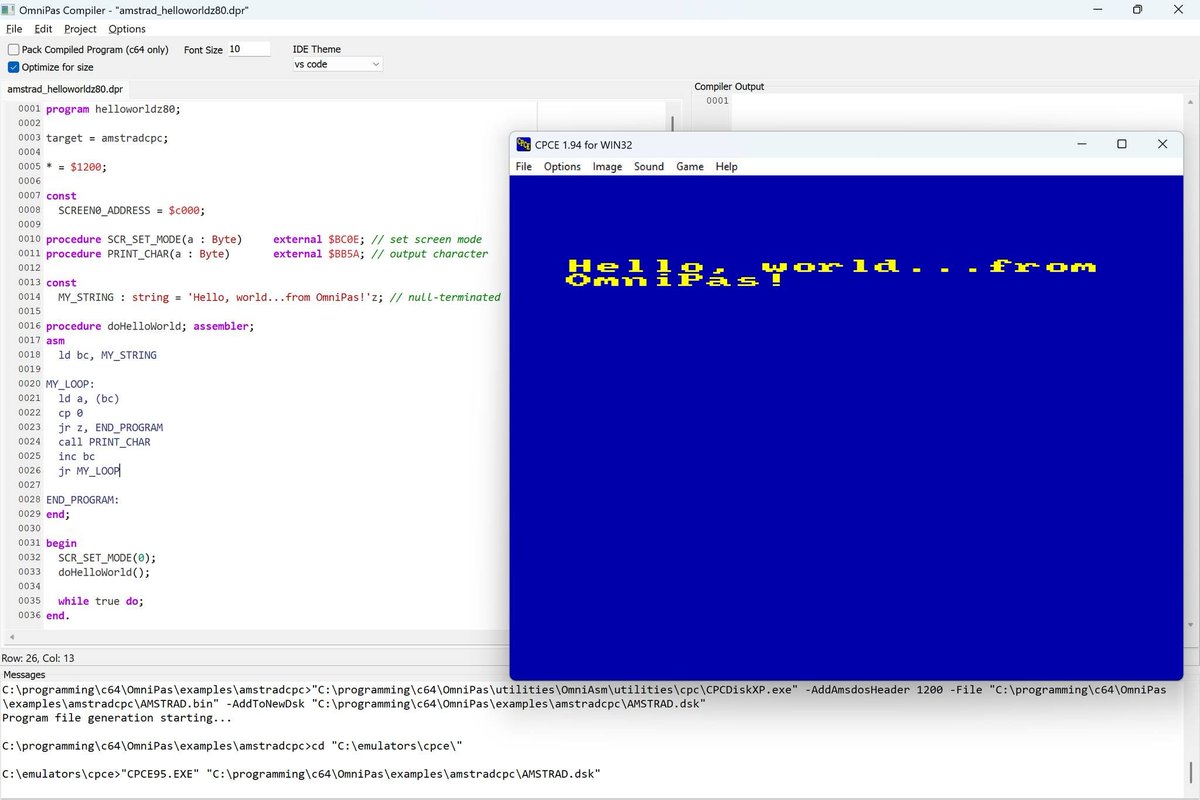The width and height of the screenshot is (1200, 800).
Task: Open the File menu in OmniPas
Action: pos(14,29)
